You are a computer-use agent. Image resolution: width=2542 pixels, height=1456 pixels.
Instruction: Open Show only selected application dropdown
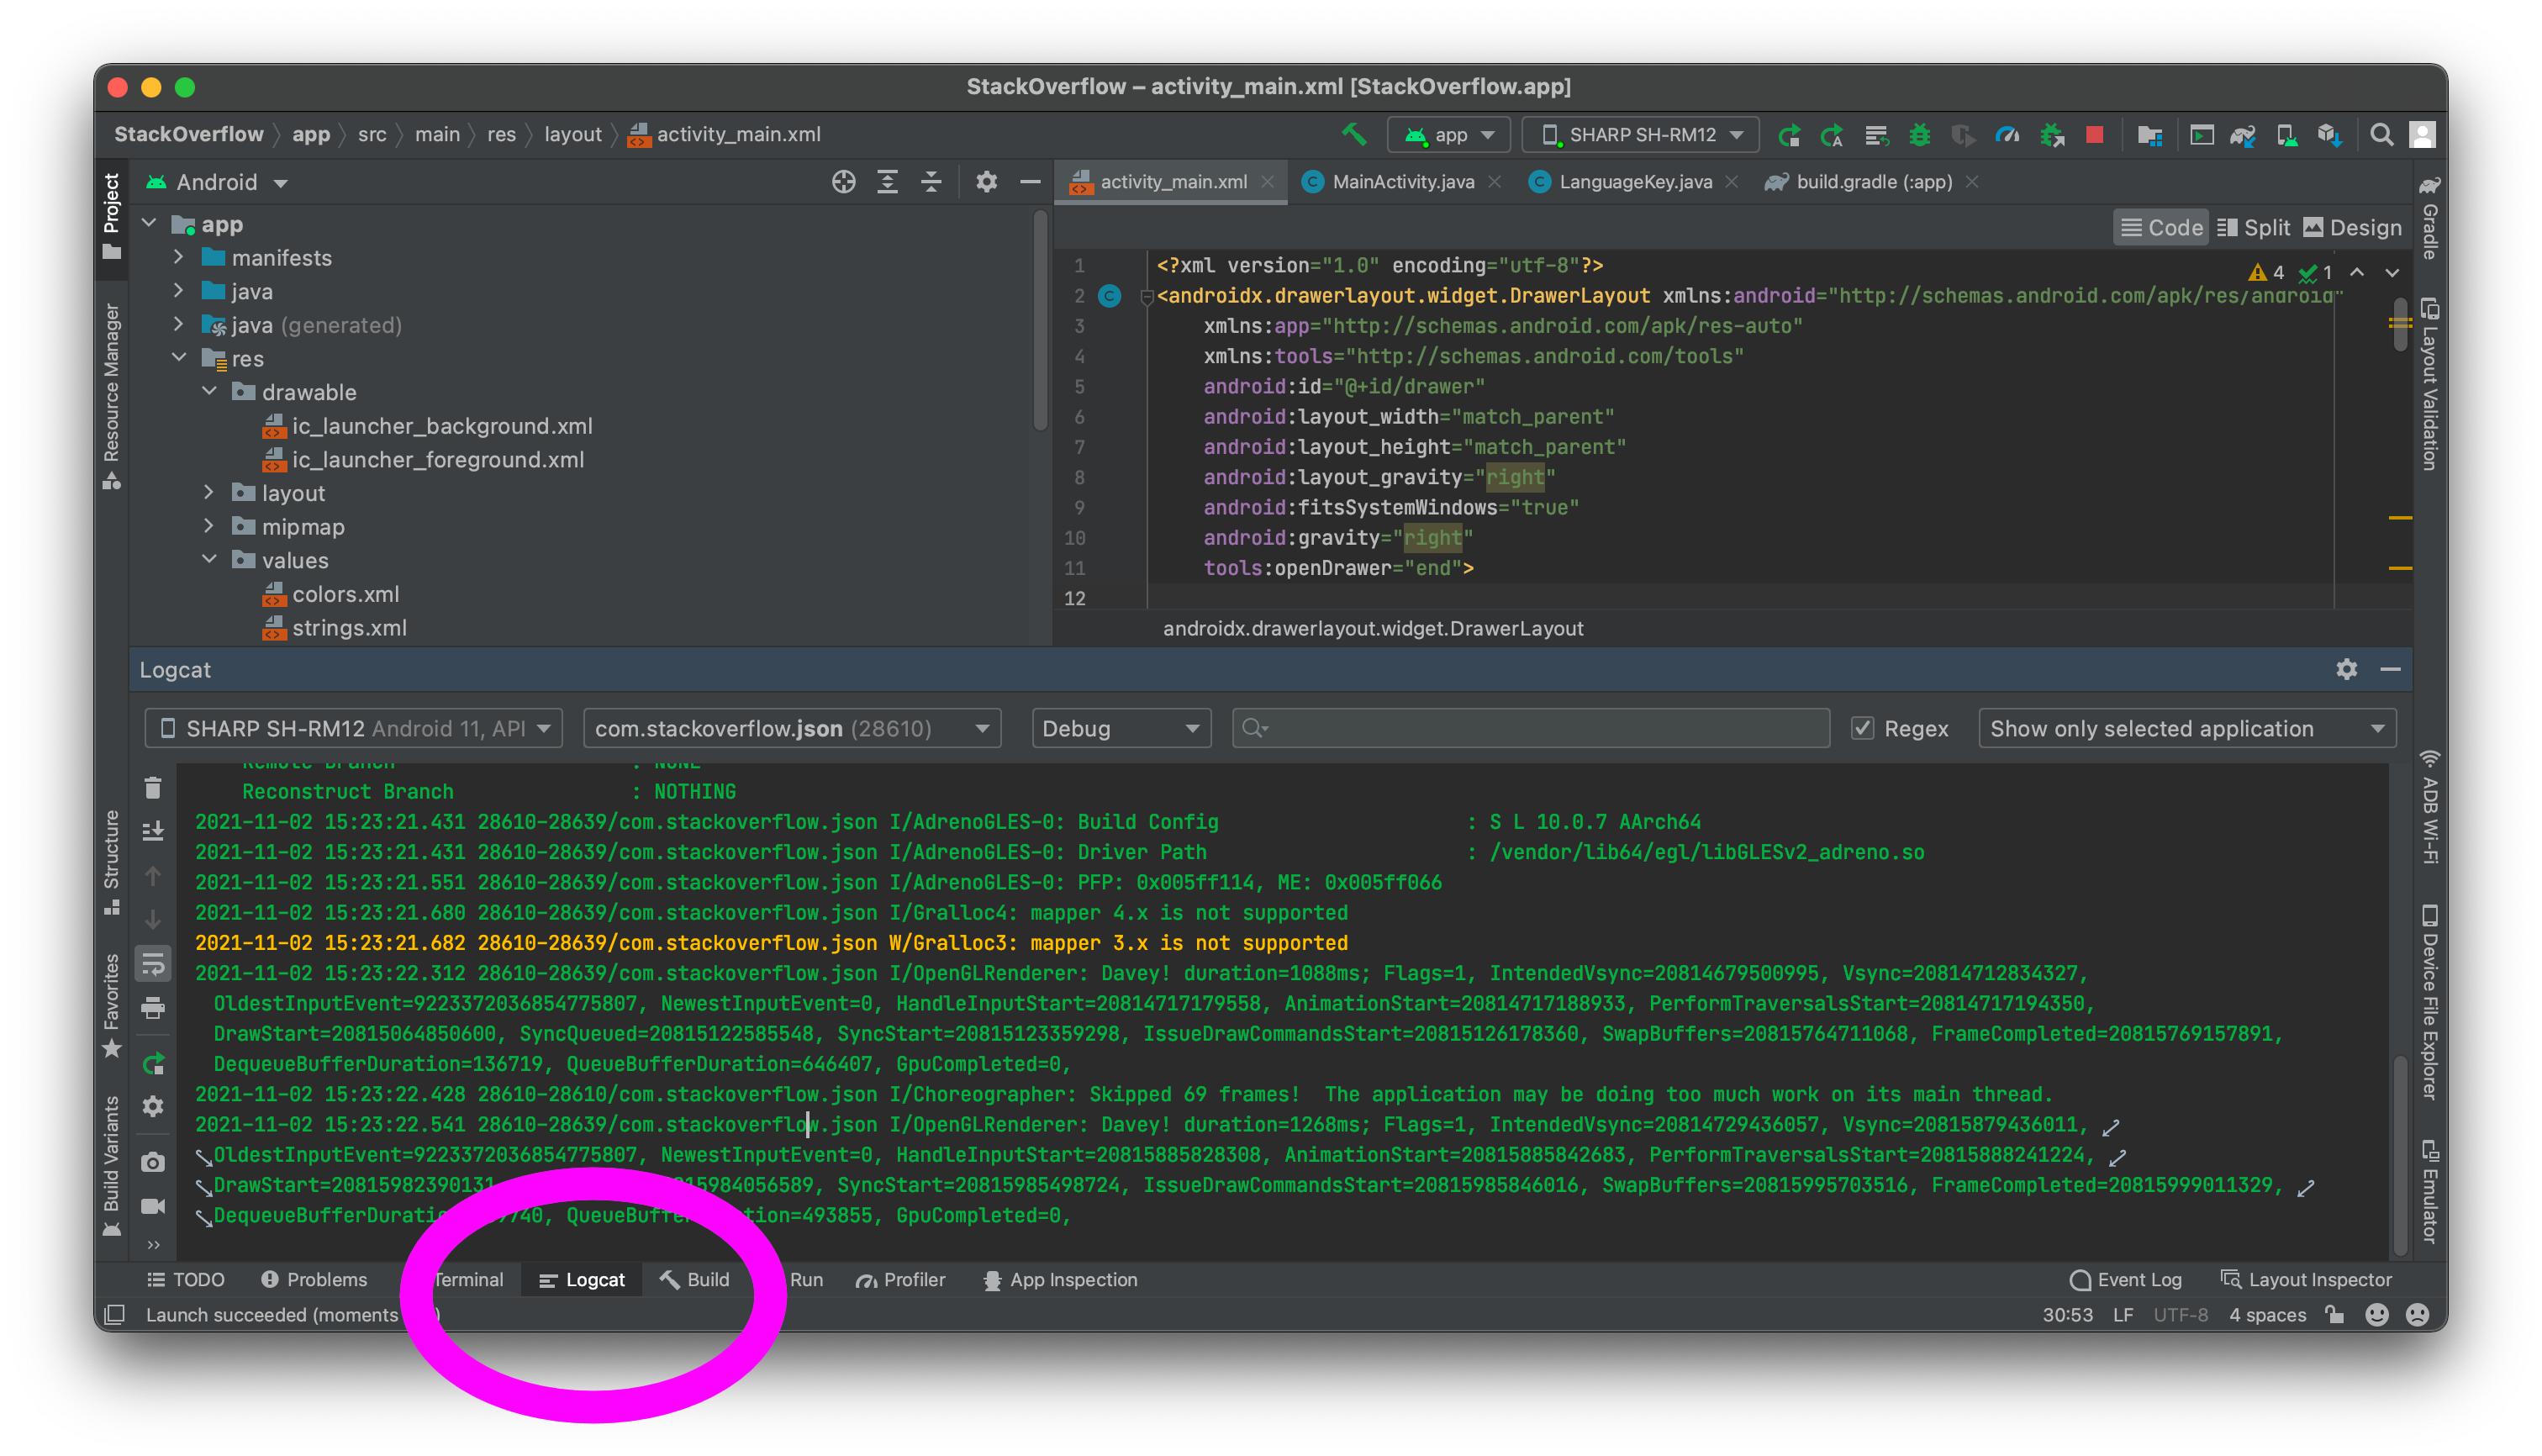pyautogui.click(x=2187, y=728)
